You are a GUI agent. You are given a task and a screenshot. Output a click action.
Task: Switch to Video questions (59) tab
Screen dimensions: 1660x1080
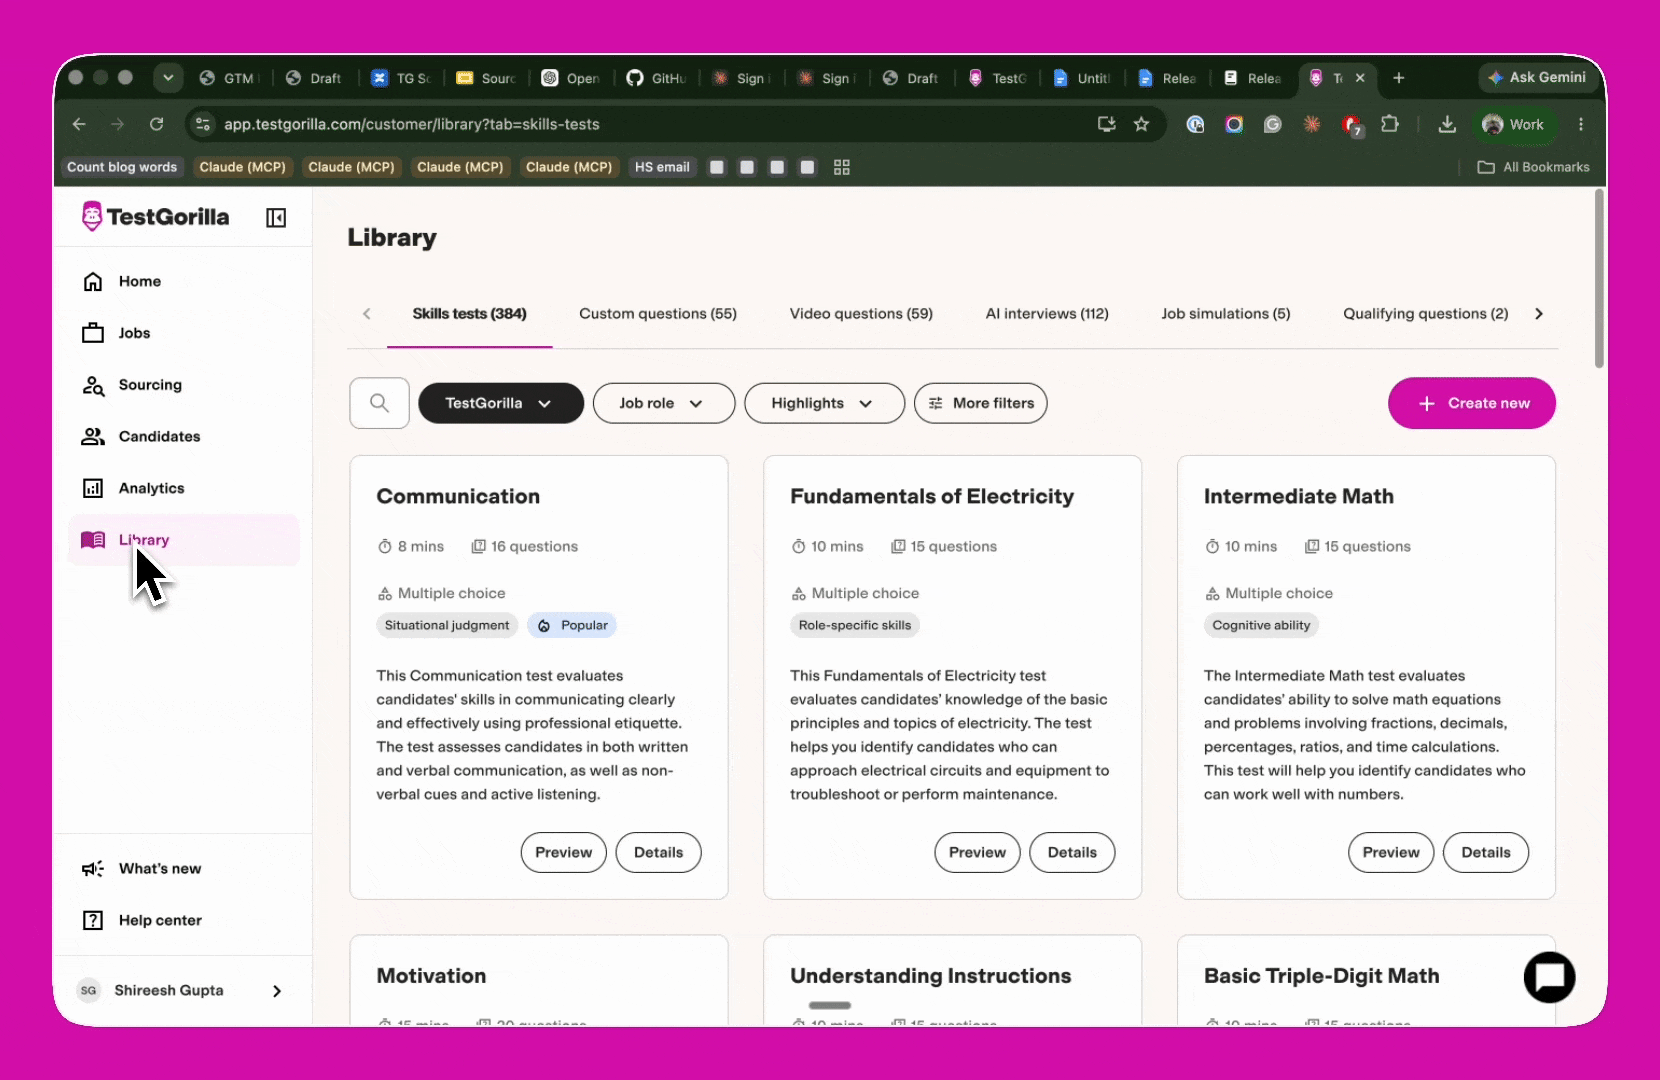pyautogui.click(x=861, y=314)
